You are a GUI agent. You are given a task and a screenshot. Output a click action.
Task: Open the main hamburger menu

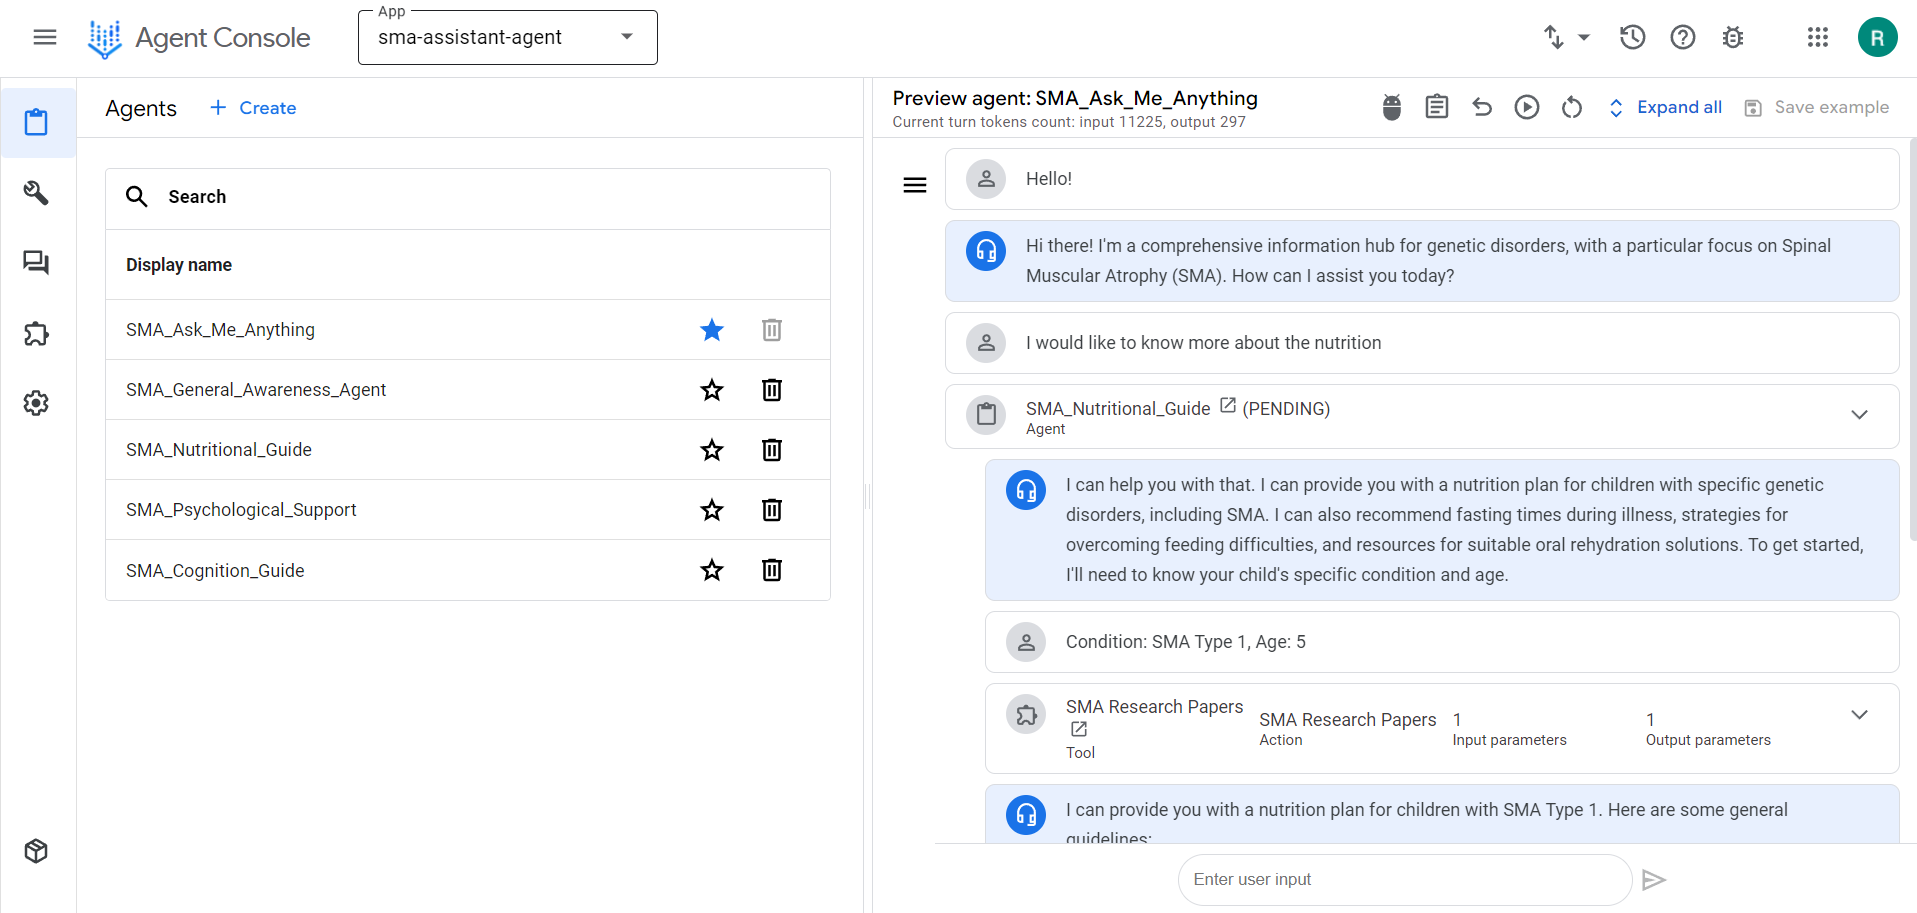(x=45, y=38)
